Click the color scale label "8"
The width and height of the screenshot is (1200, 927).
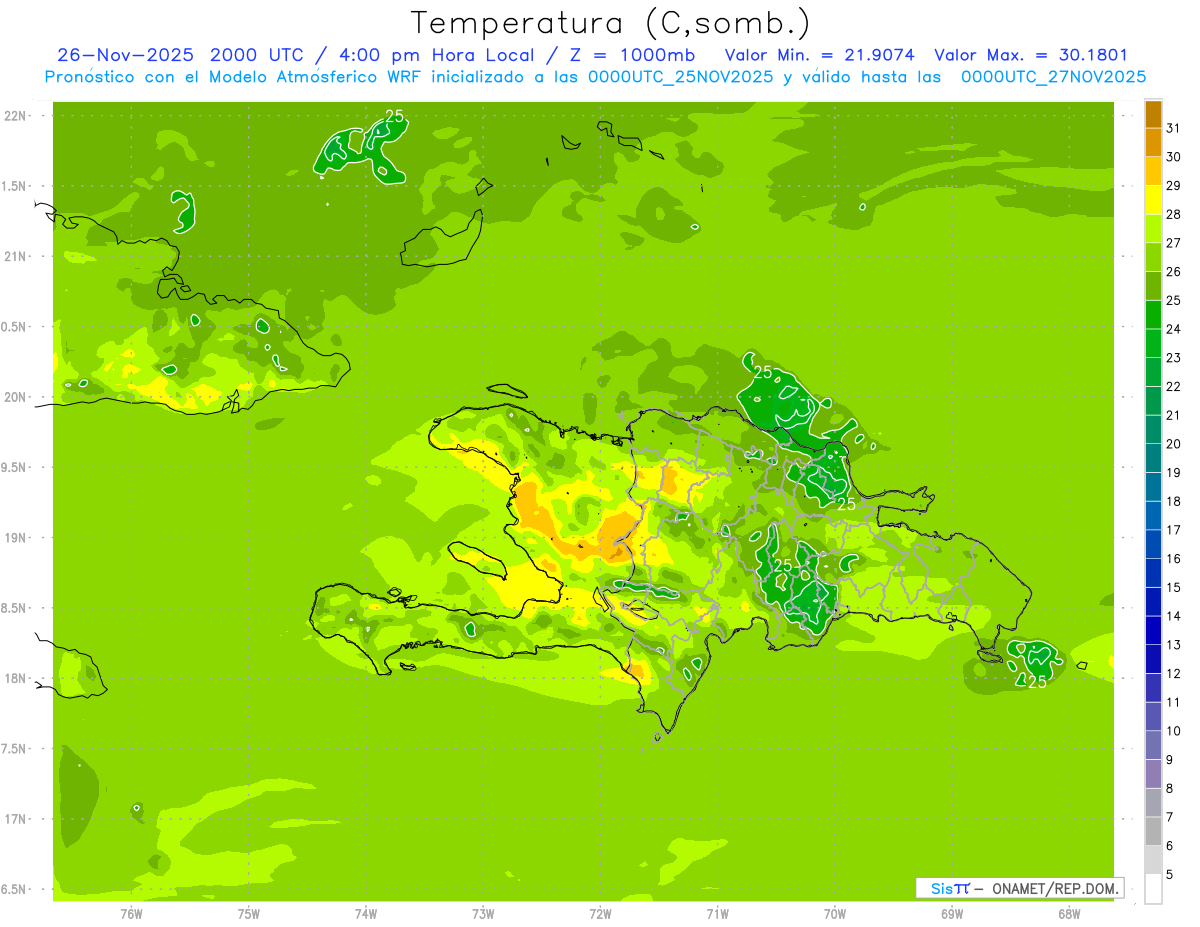1170,788
